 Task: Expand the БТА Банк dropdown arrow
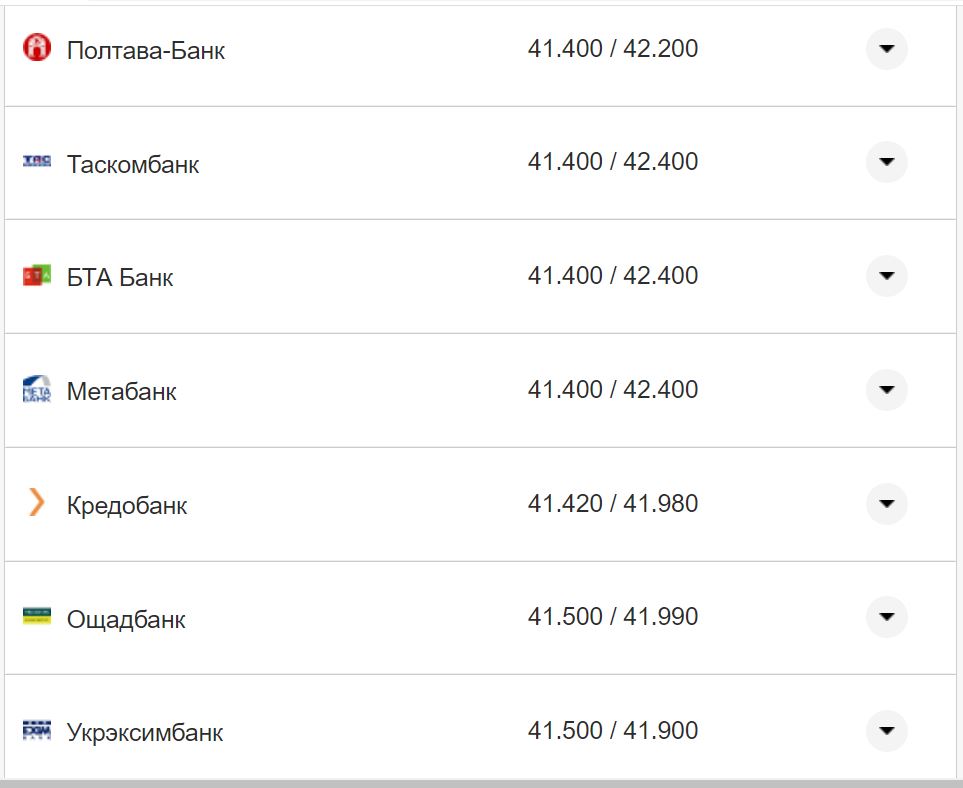[x=886, y=276]
